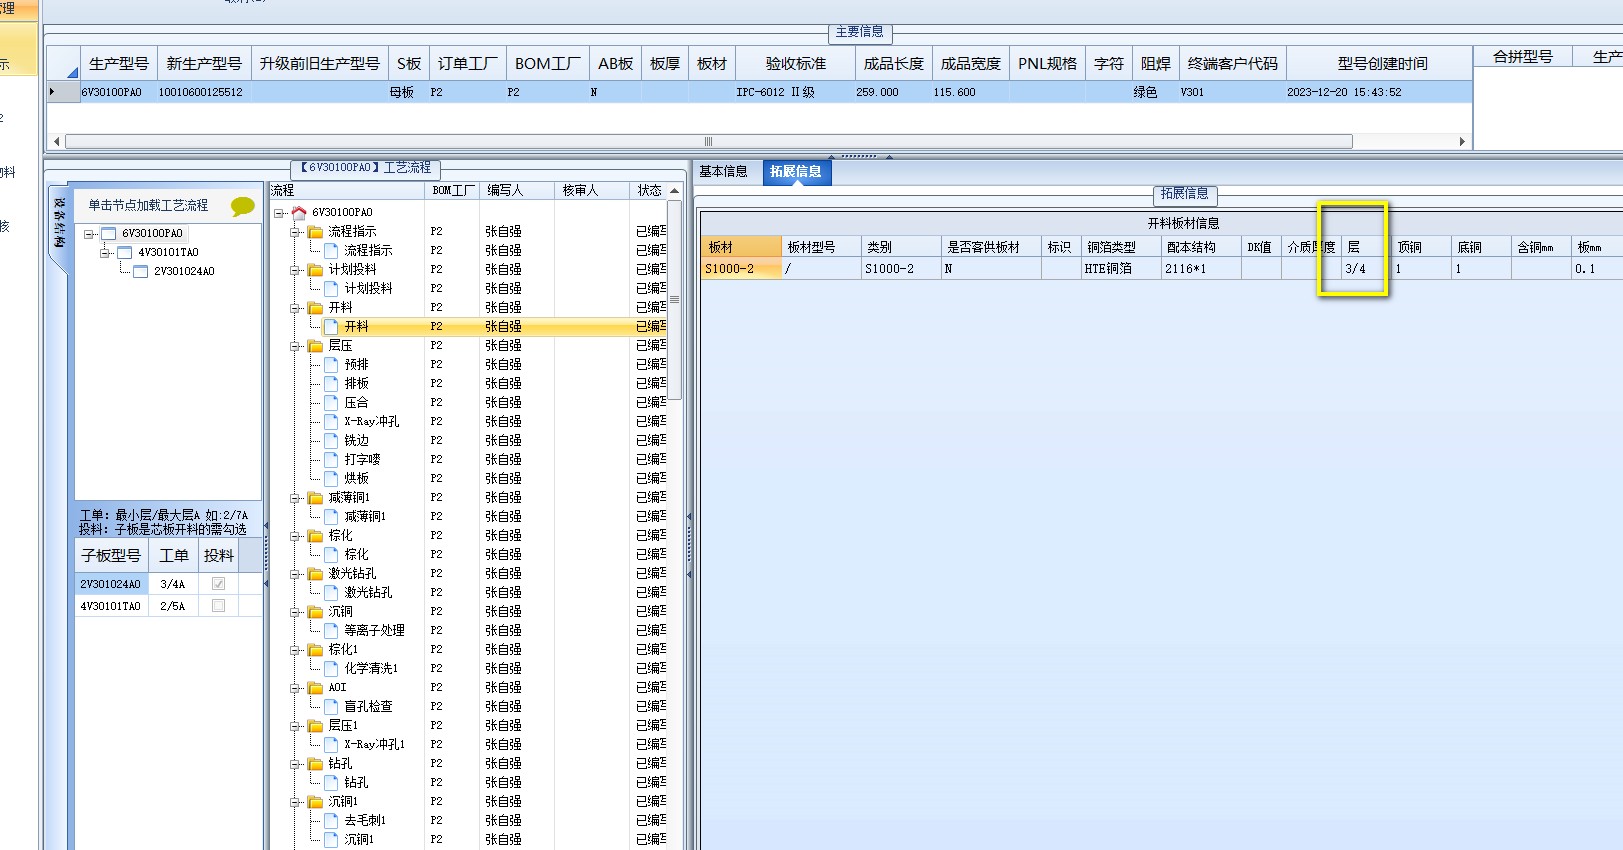Click the document icon beside 压合
The image size is (1623, 850).
click(331, 402)
